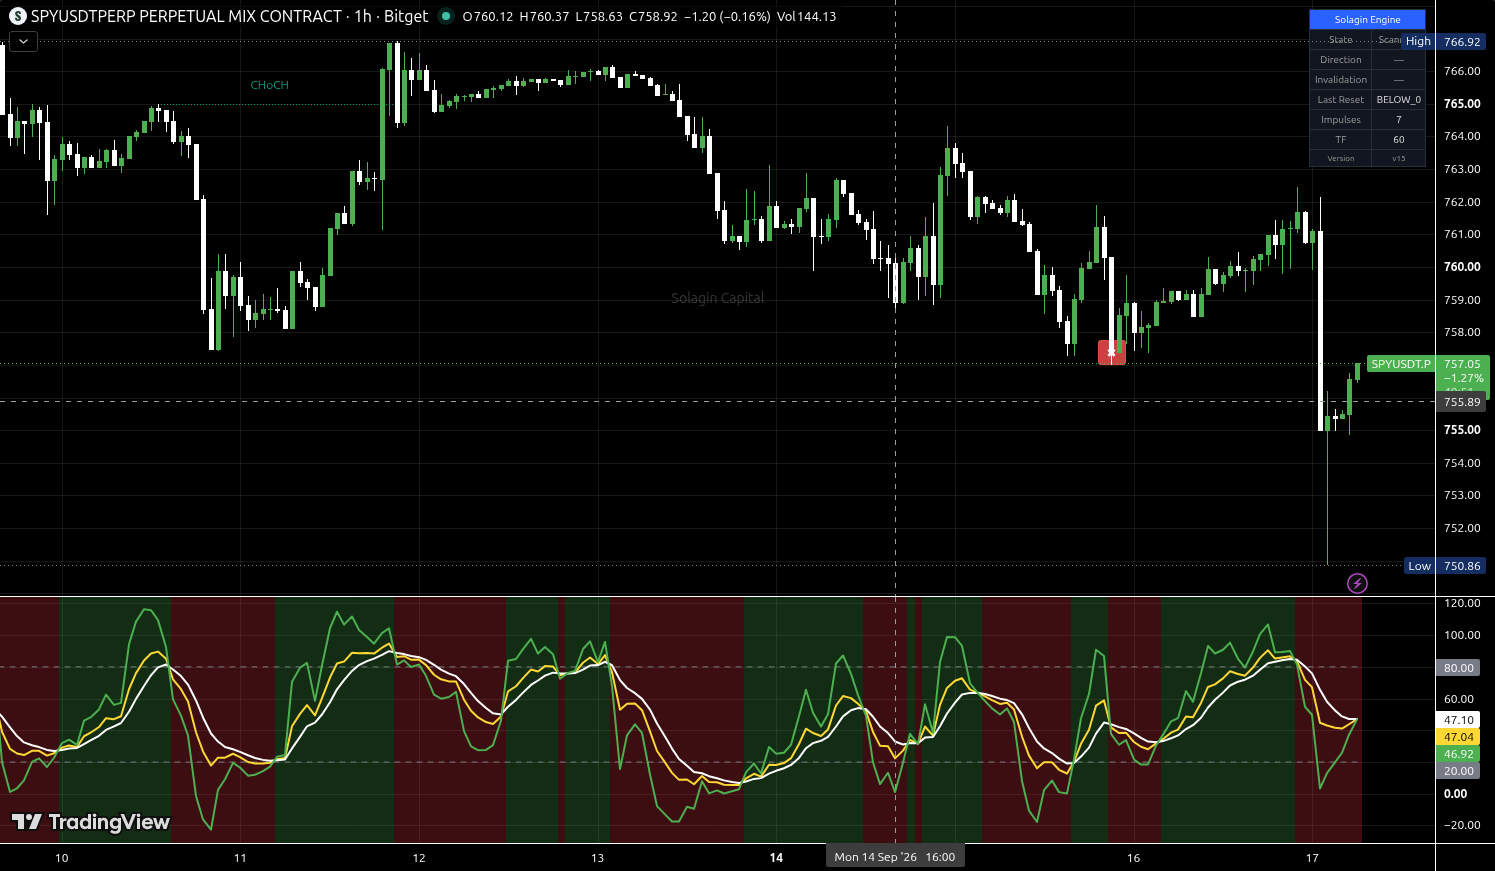Click date 16 on the time axis
The image size is (1495, 871).
click(1133, 858)
